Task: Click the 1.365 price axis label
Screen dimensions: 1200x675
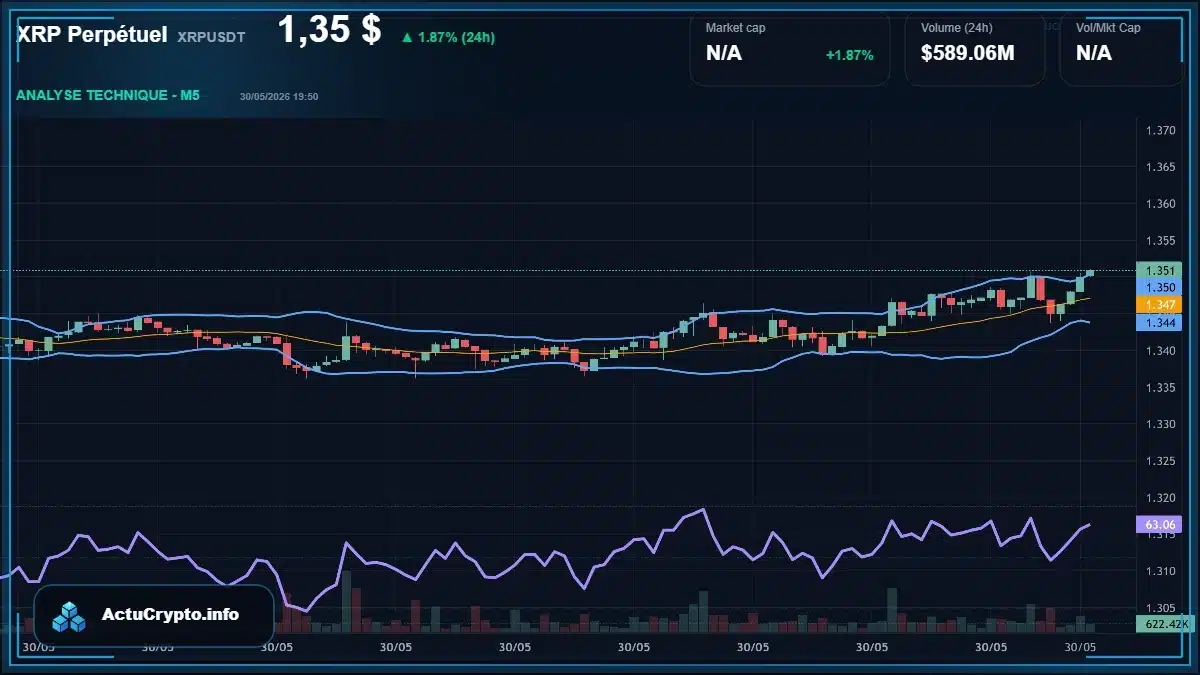Action: click(x=1160, y=167)
